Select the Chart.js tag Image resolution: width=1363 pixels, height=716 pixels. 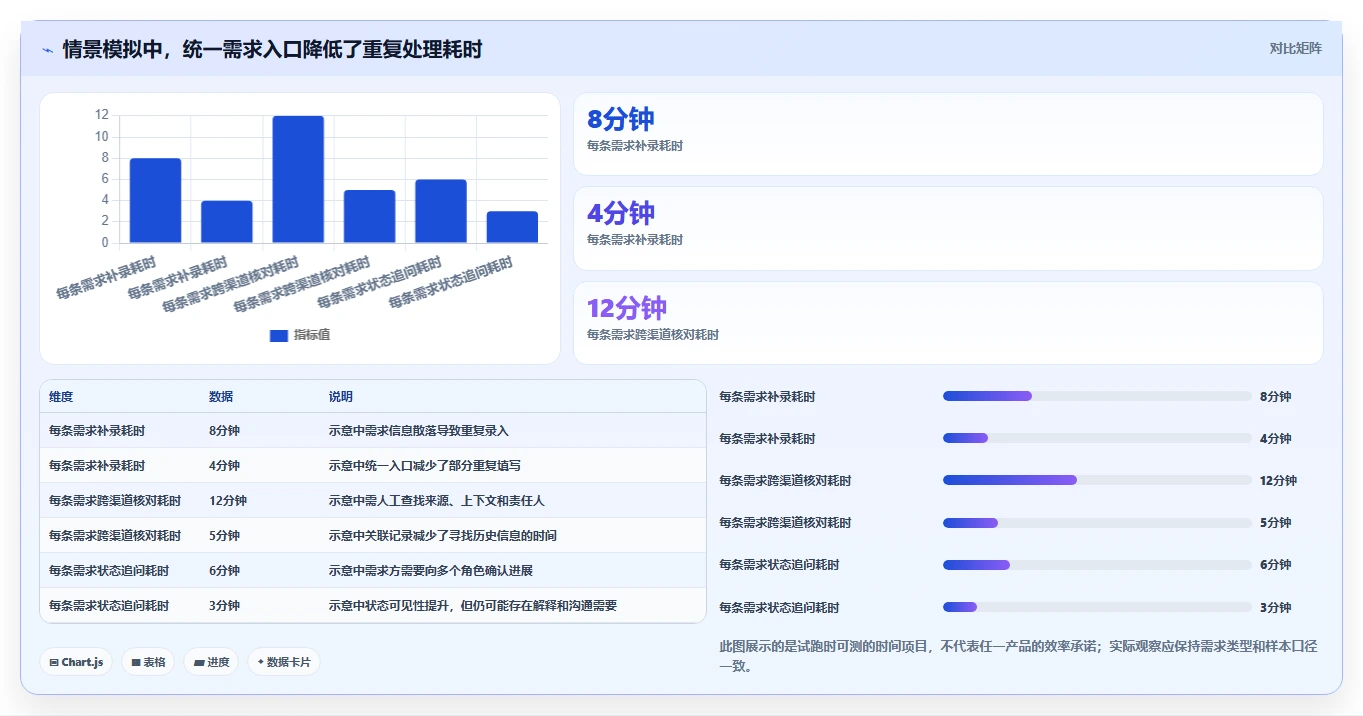[x=76, y=662]
